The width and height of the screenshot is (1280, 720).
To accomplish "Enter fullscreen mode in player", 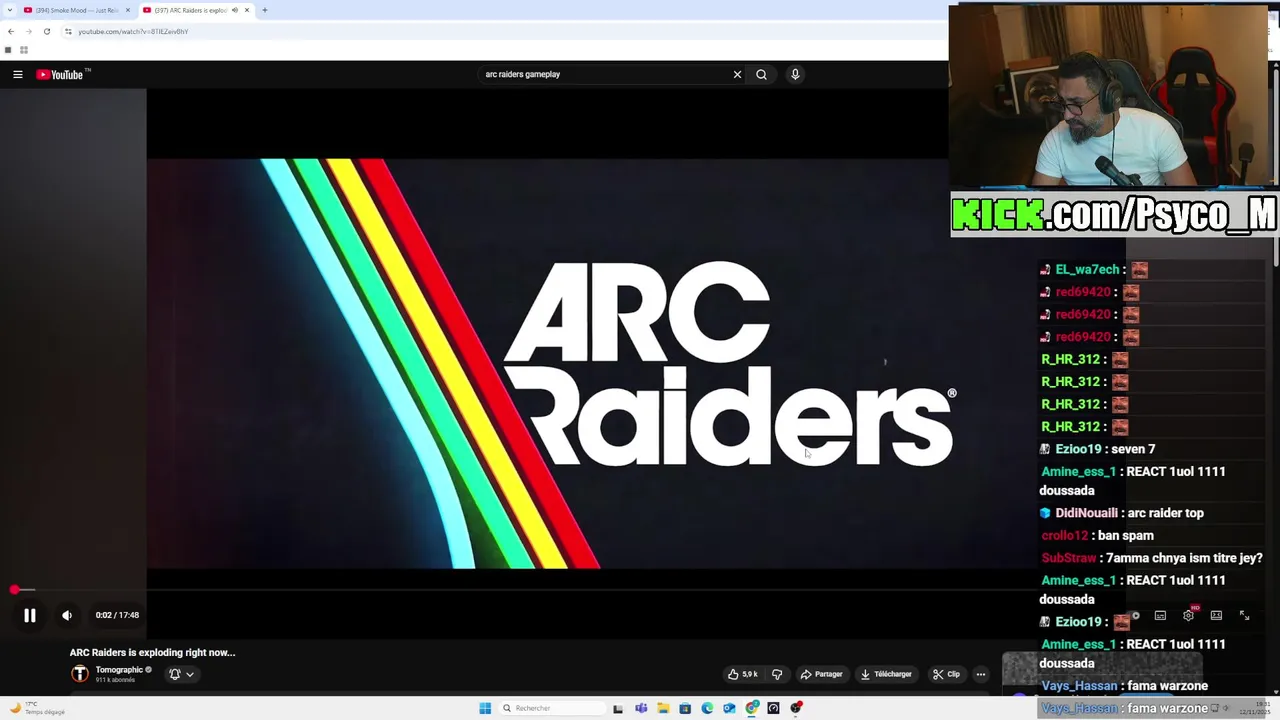I will click(1244, 616).
